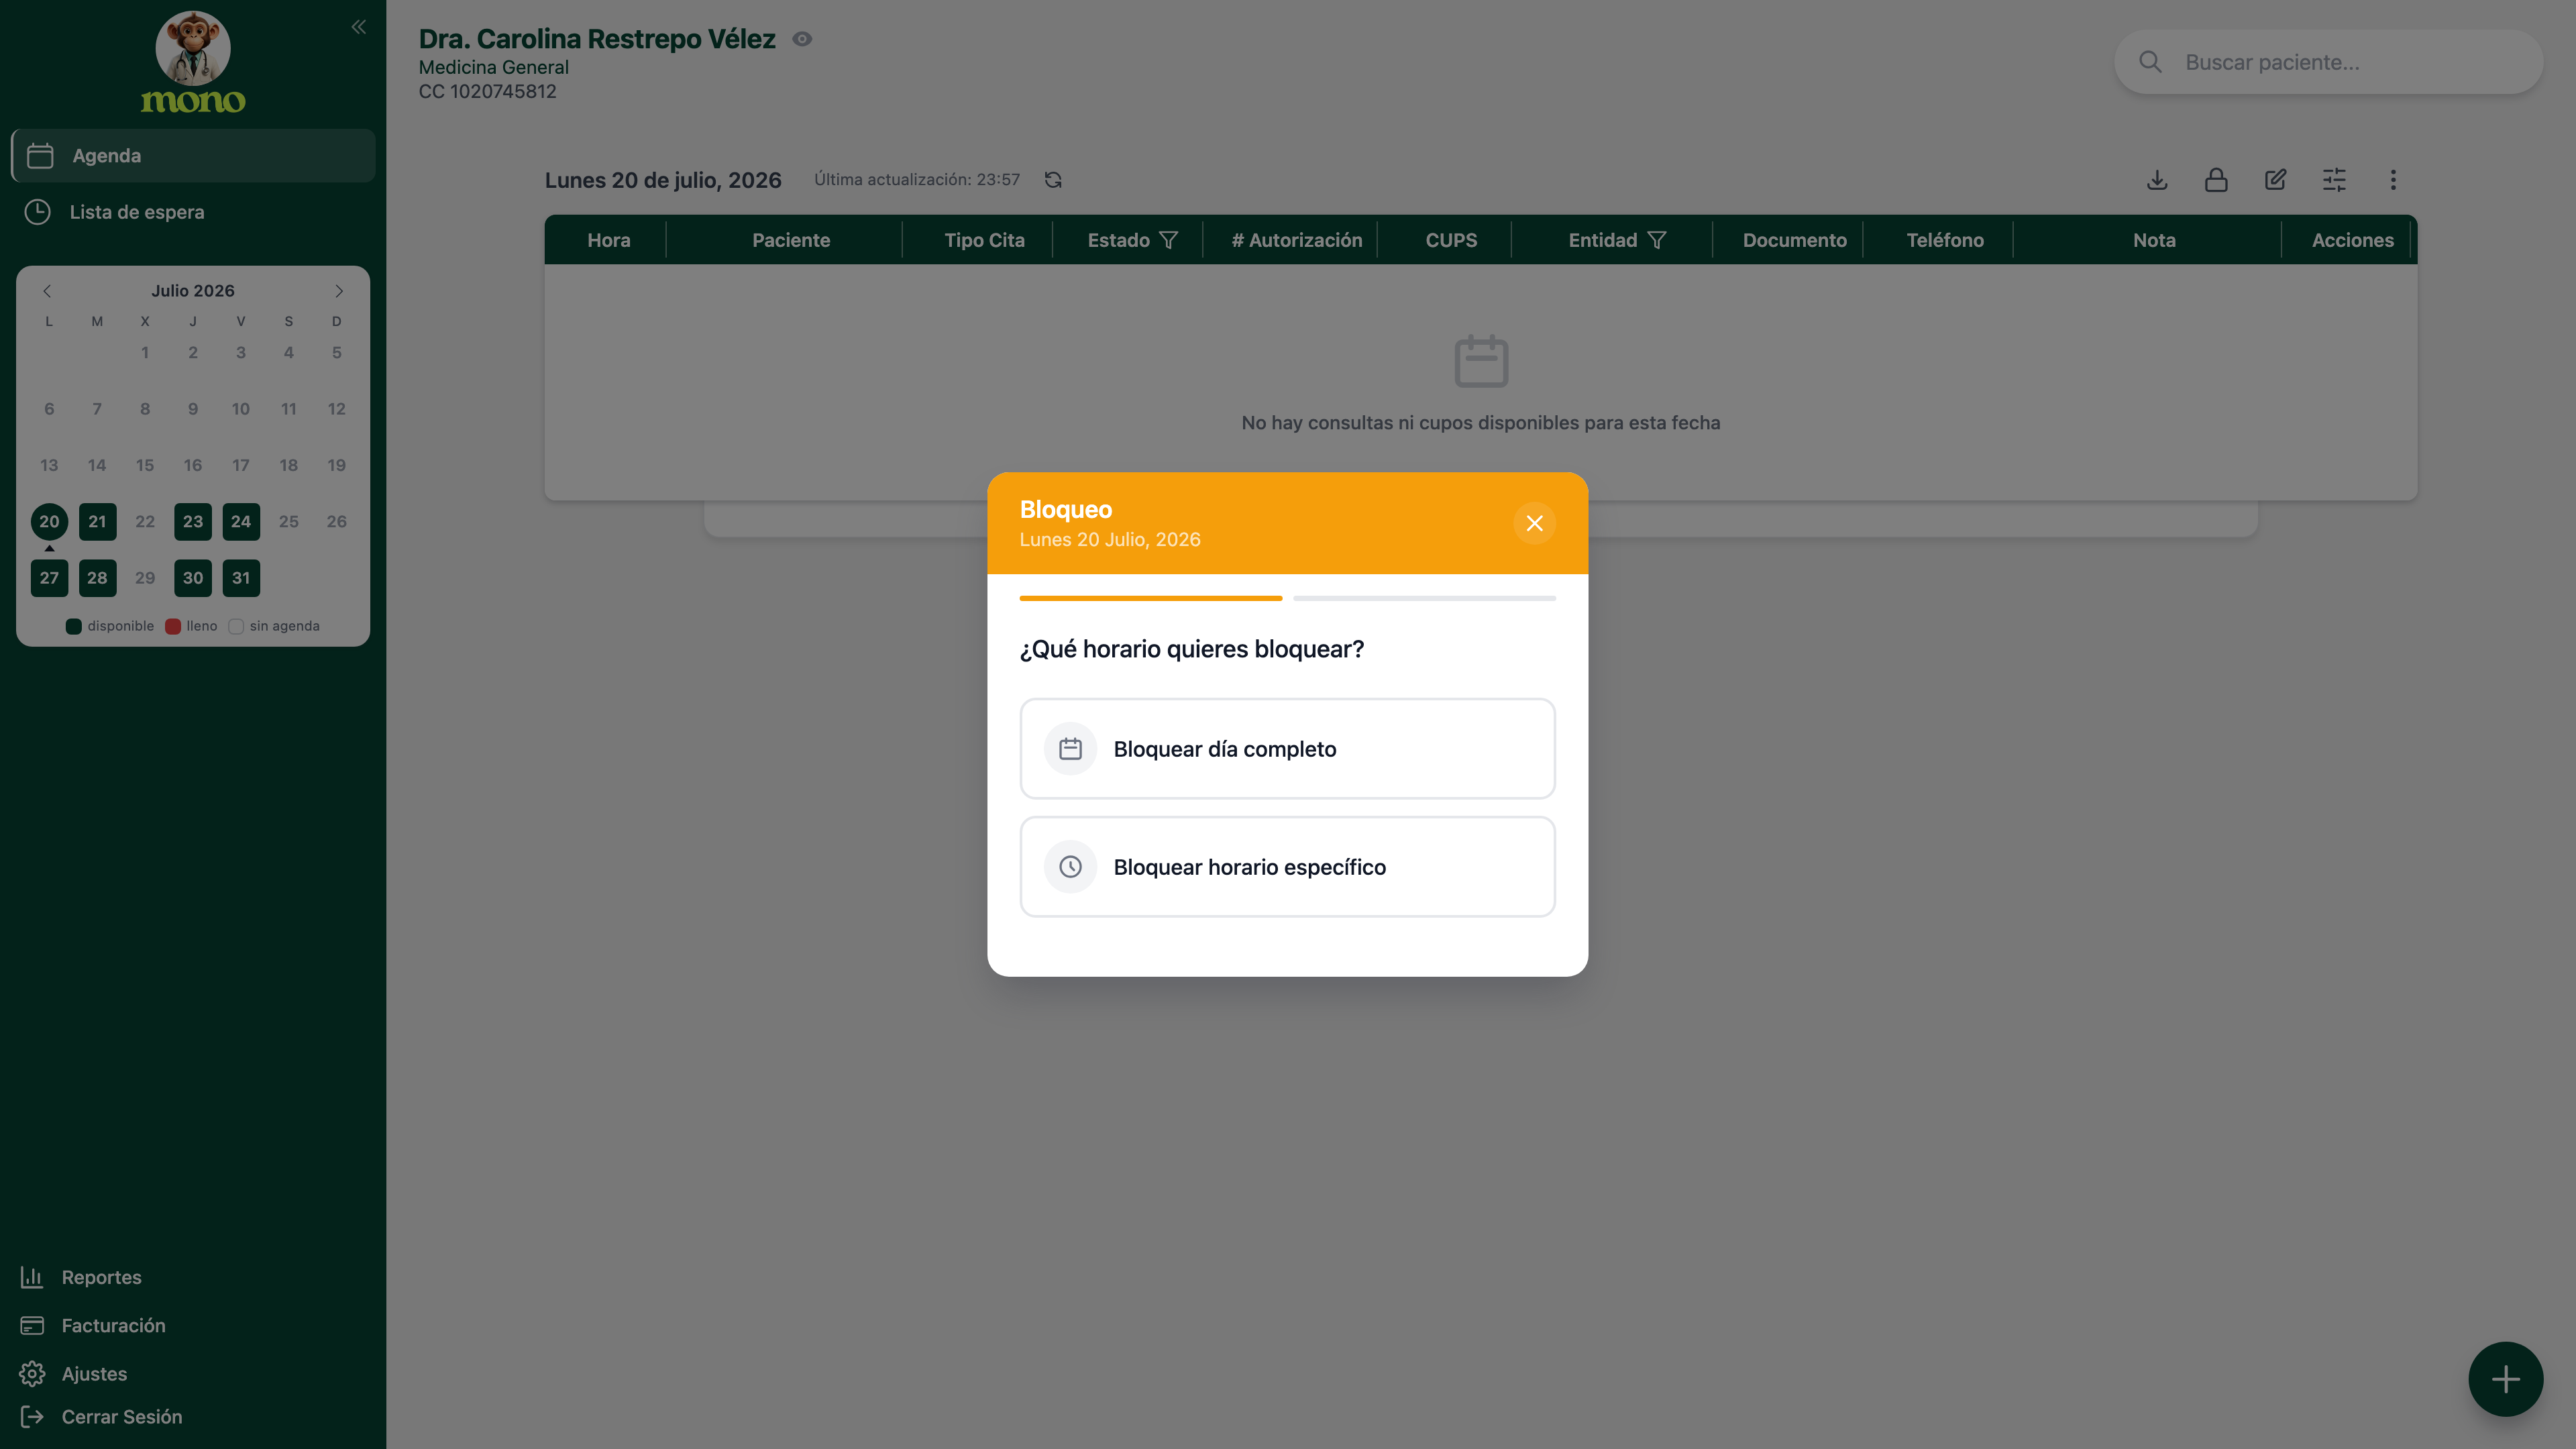Open the three-dot more options menu
Viewport: 2576px width, 1449px height.
[2393, 180]
